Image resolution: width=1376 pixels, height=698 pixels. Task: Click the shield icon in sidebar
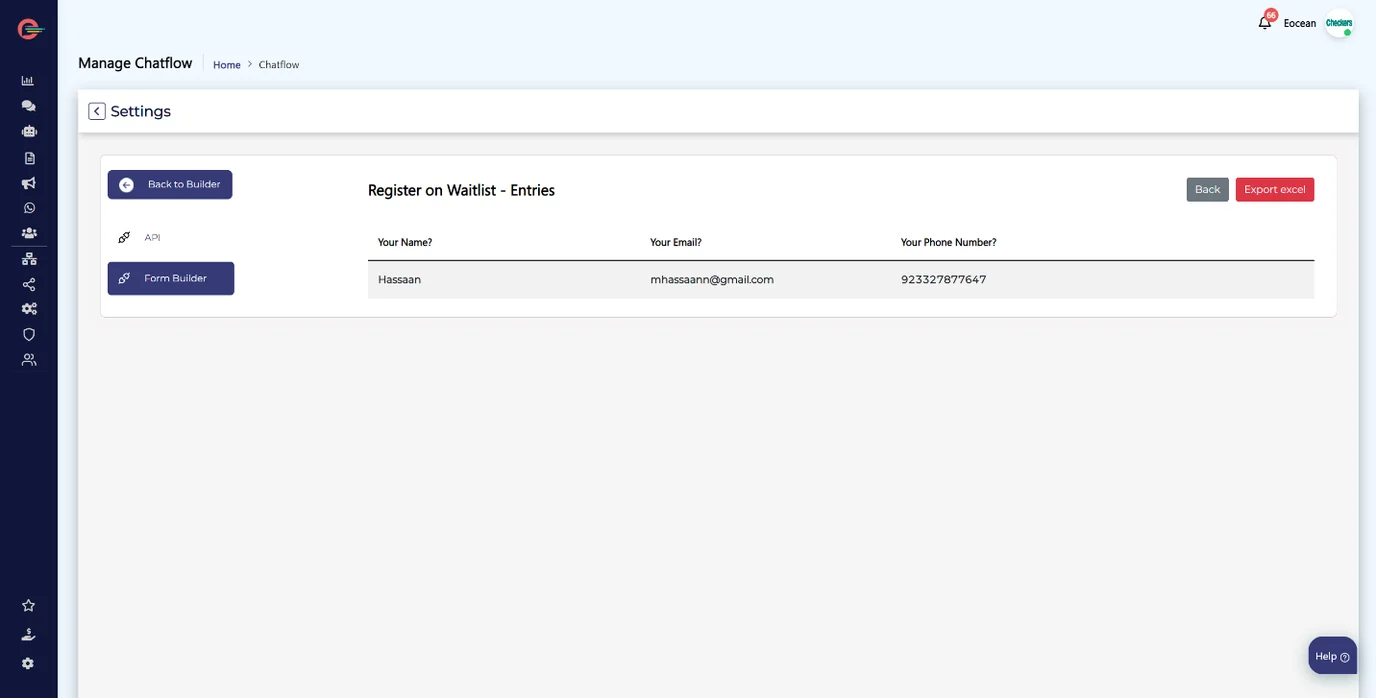click(28, 334)
